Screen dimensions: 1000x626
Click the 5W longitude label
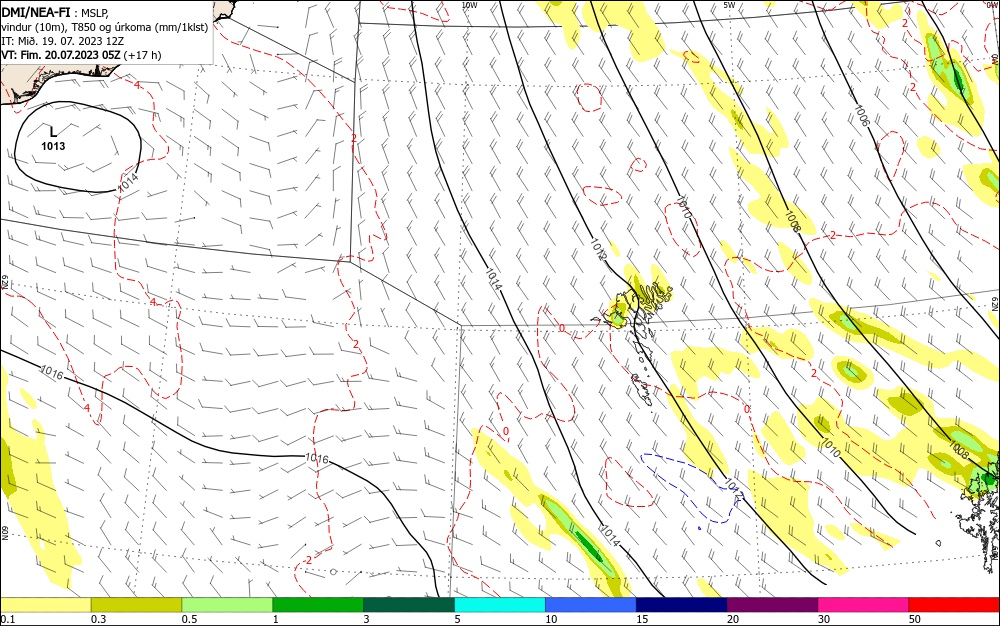(729, 5)
